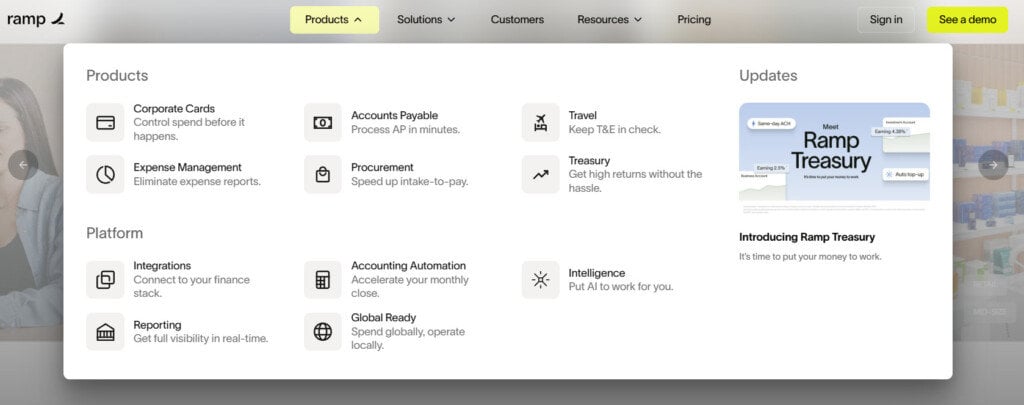The width and height of the screenshot is (1024, 405).
Task: Click the Procurement shopping bag icon
Action: click(323, 174)
